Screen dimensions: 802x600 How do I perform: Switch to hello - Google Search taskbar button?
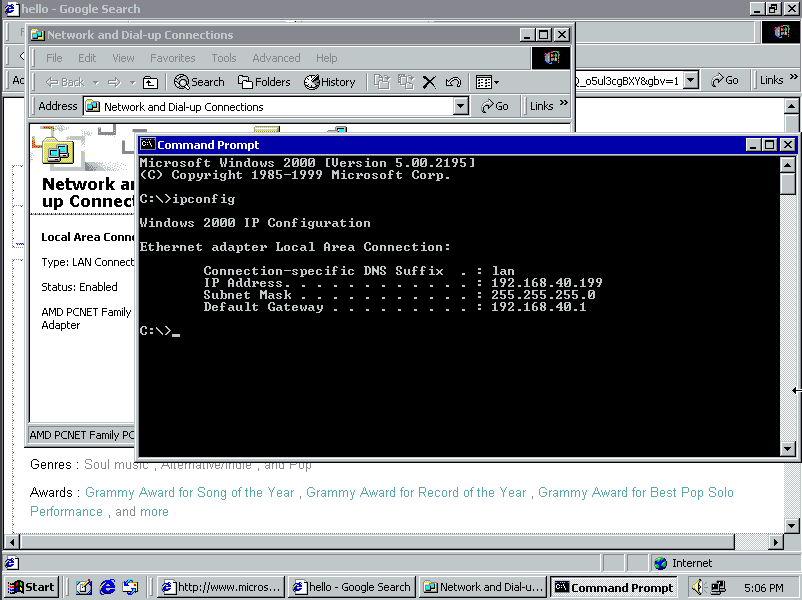(352, 587)
